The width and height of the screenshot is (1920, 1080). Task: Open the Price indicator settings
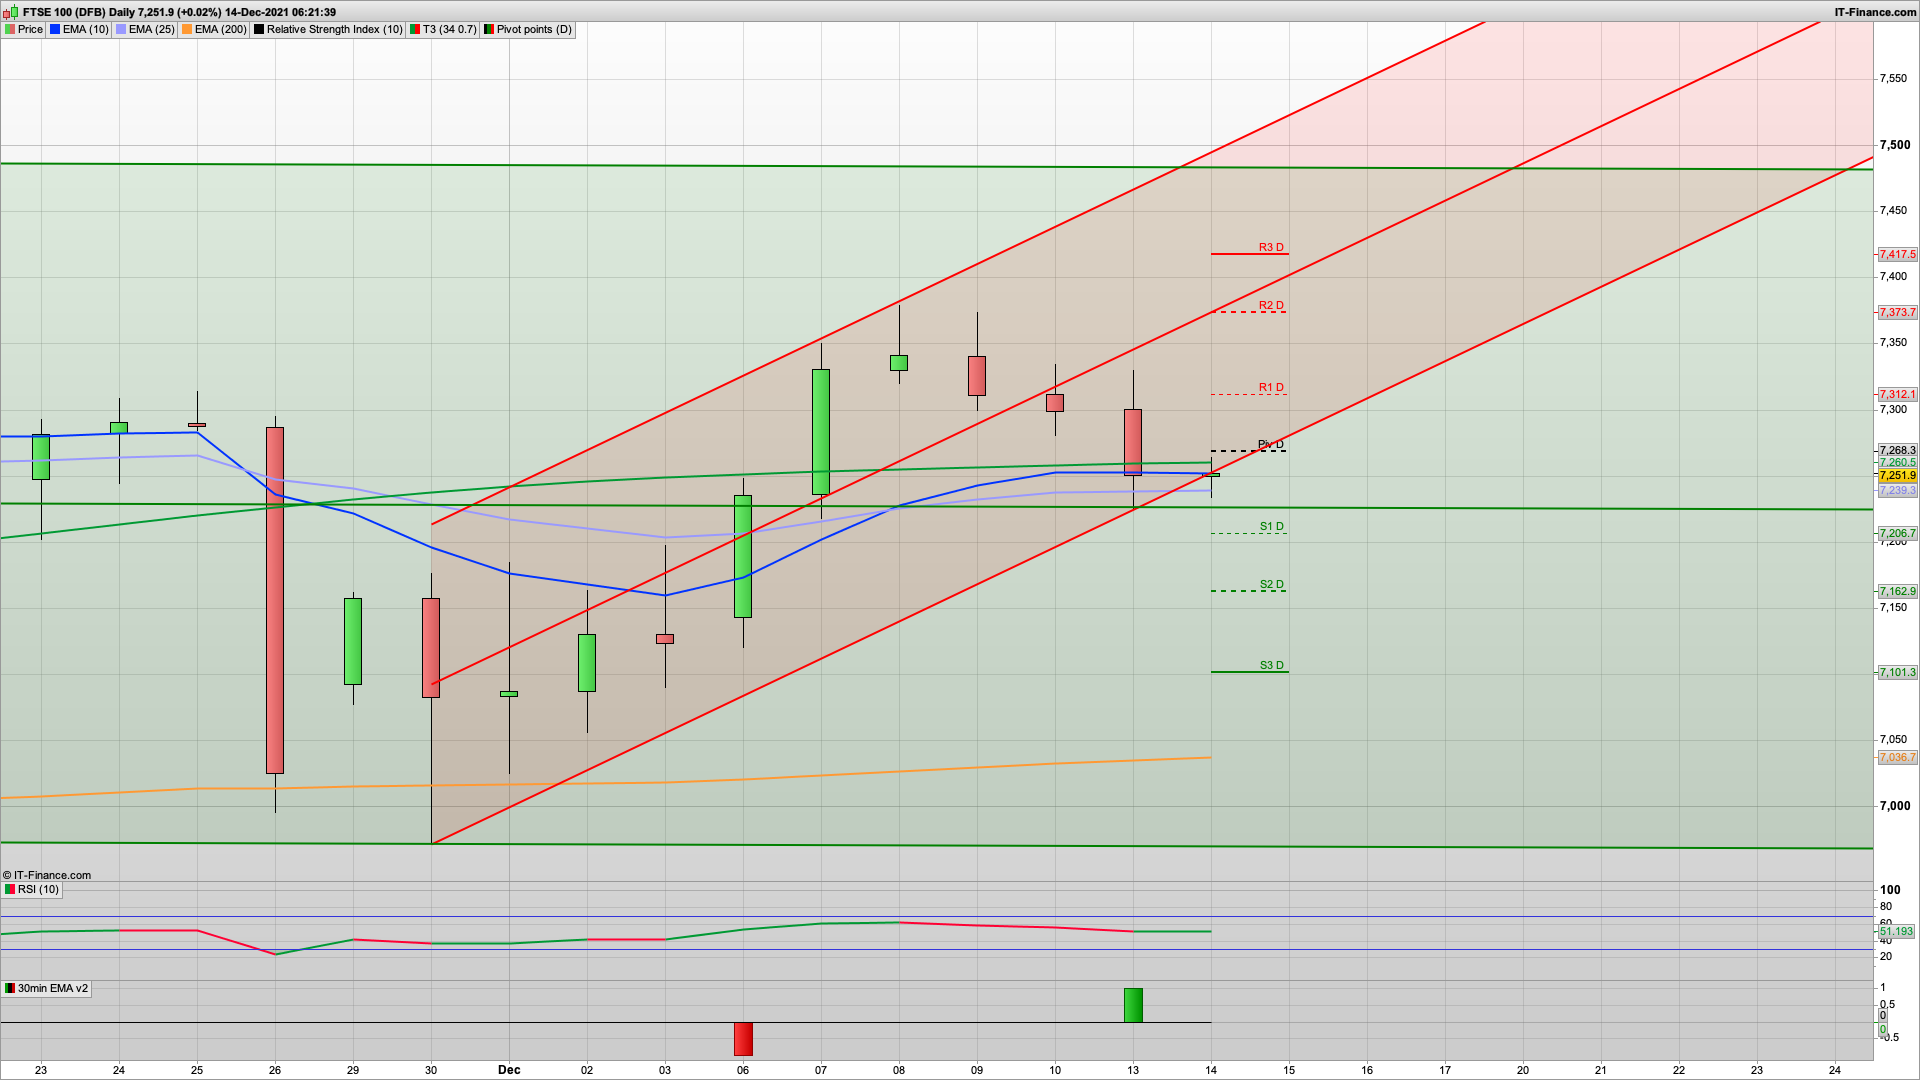24,29
